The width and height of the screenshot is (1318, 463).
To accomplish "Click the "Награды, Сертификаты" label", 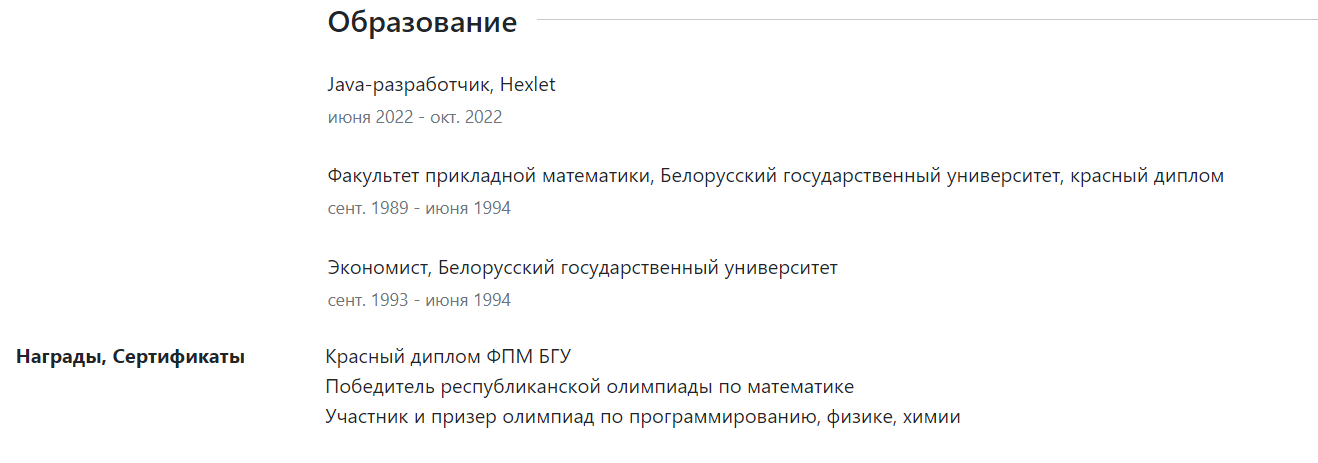I will pyautogui.click(x=130, y=356).
